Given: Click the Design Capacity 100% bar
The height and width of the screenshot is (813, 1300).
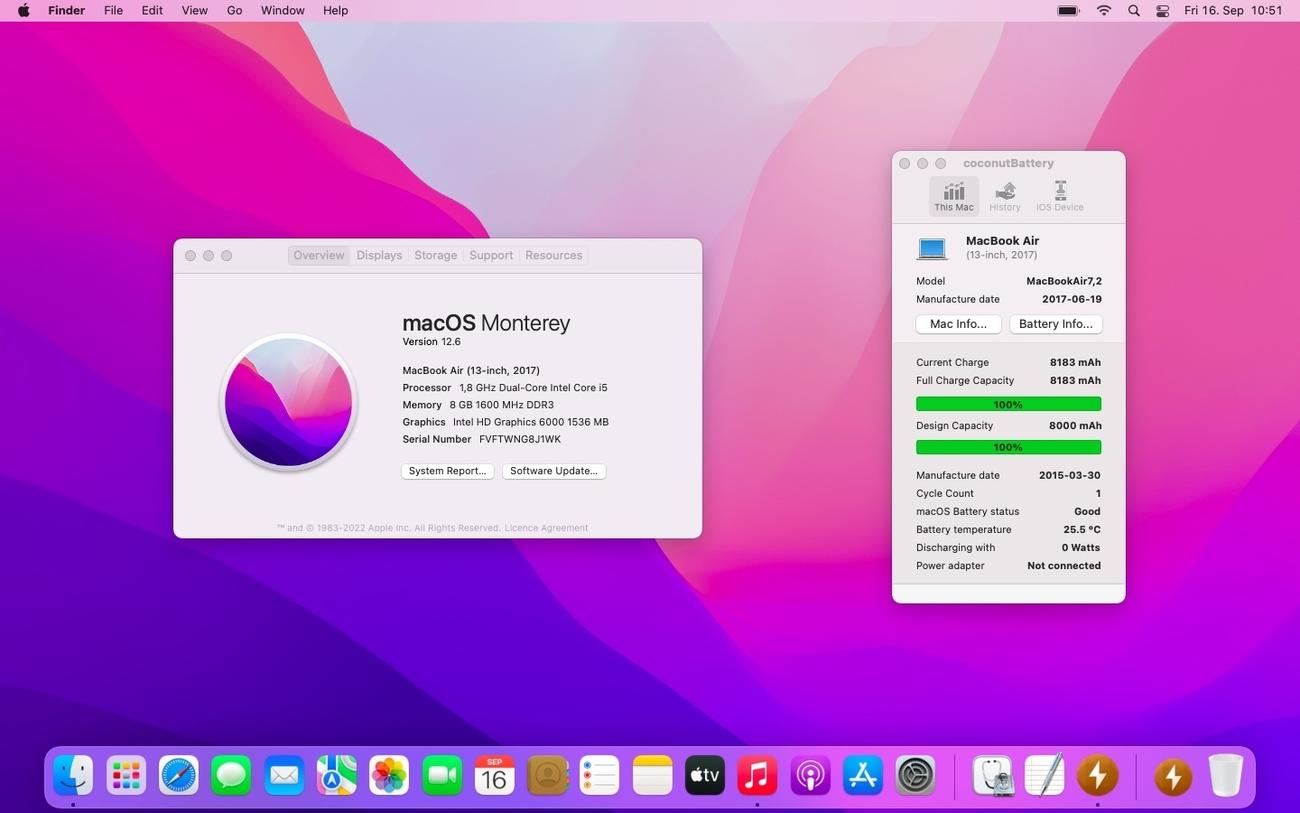Looking at the screenshot, I should pos(1008,447).
